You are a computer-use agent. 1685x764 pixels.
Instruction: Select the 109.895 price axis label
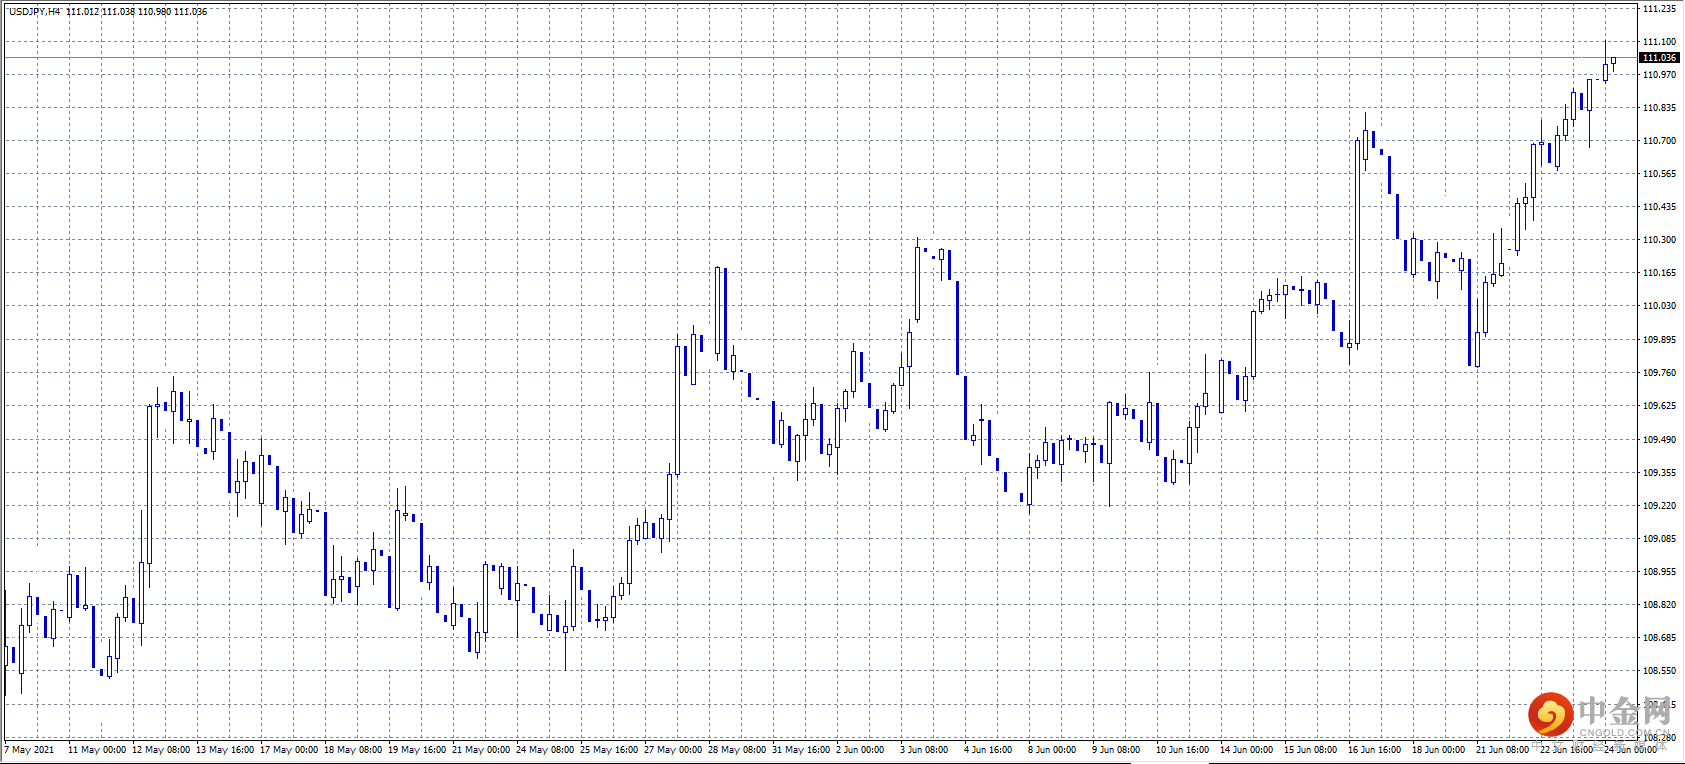[x=1659, y=340]
